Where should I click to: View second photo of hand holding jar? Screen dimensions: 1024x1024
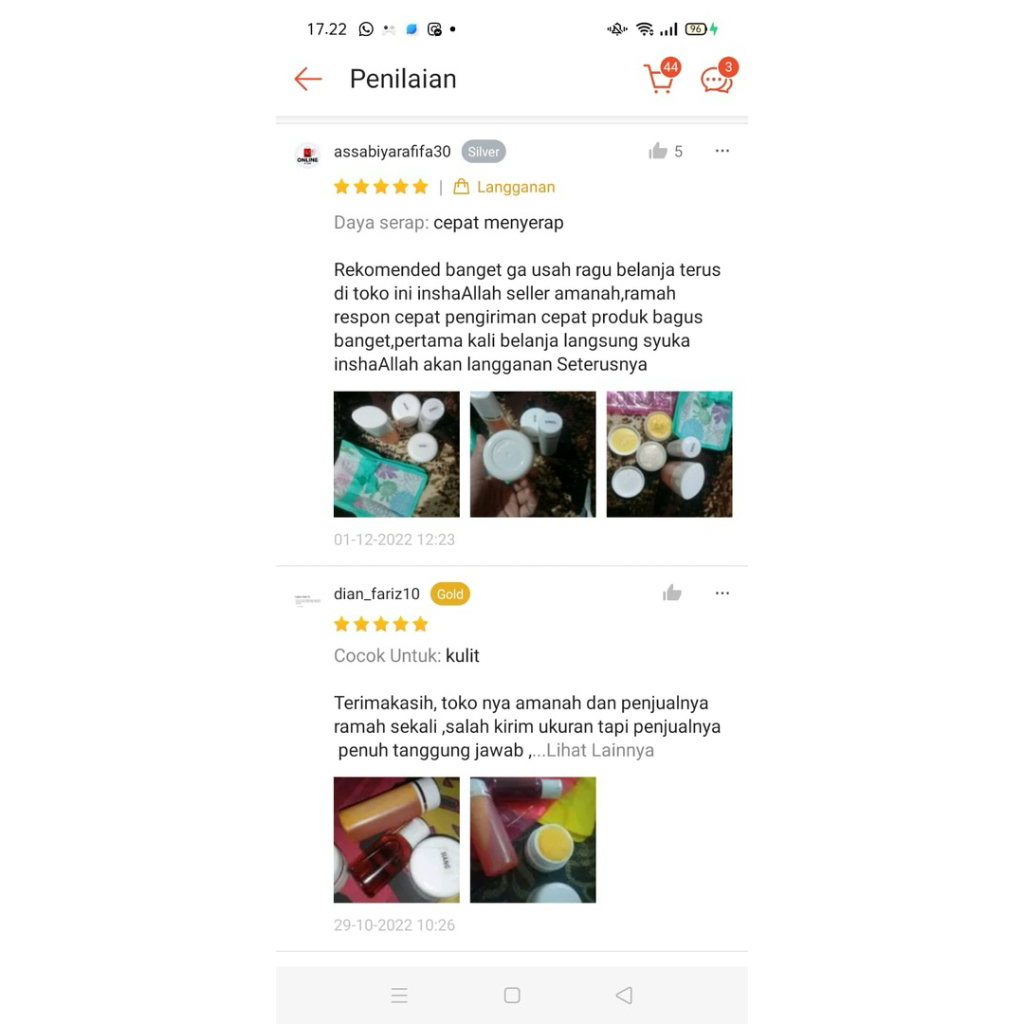coord(533,455)
